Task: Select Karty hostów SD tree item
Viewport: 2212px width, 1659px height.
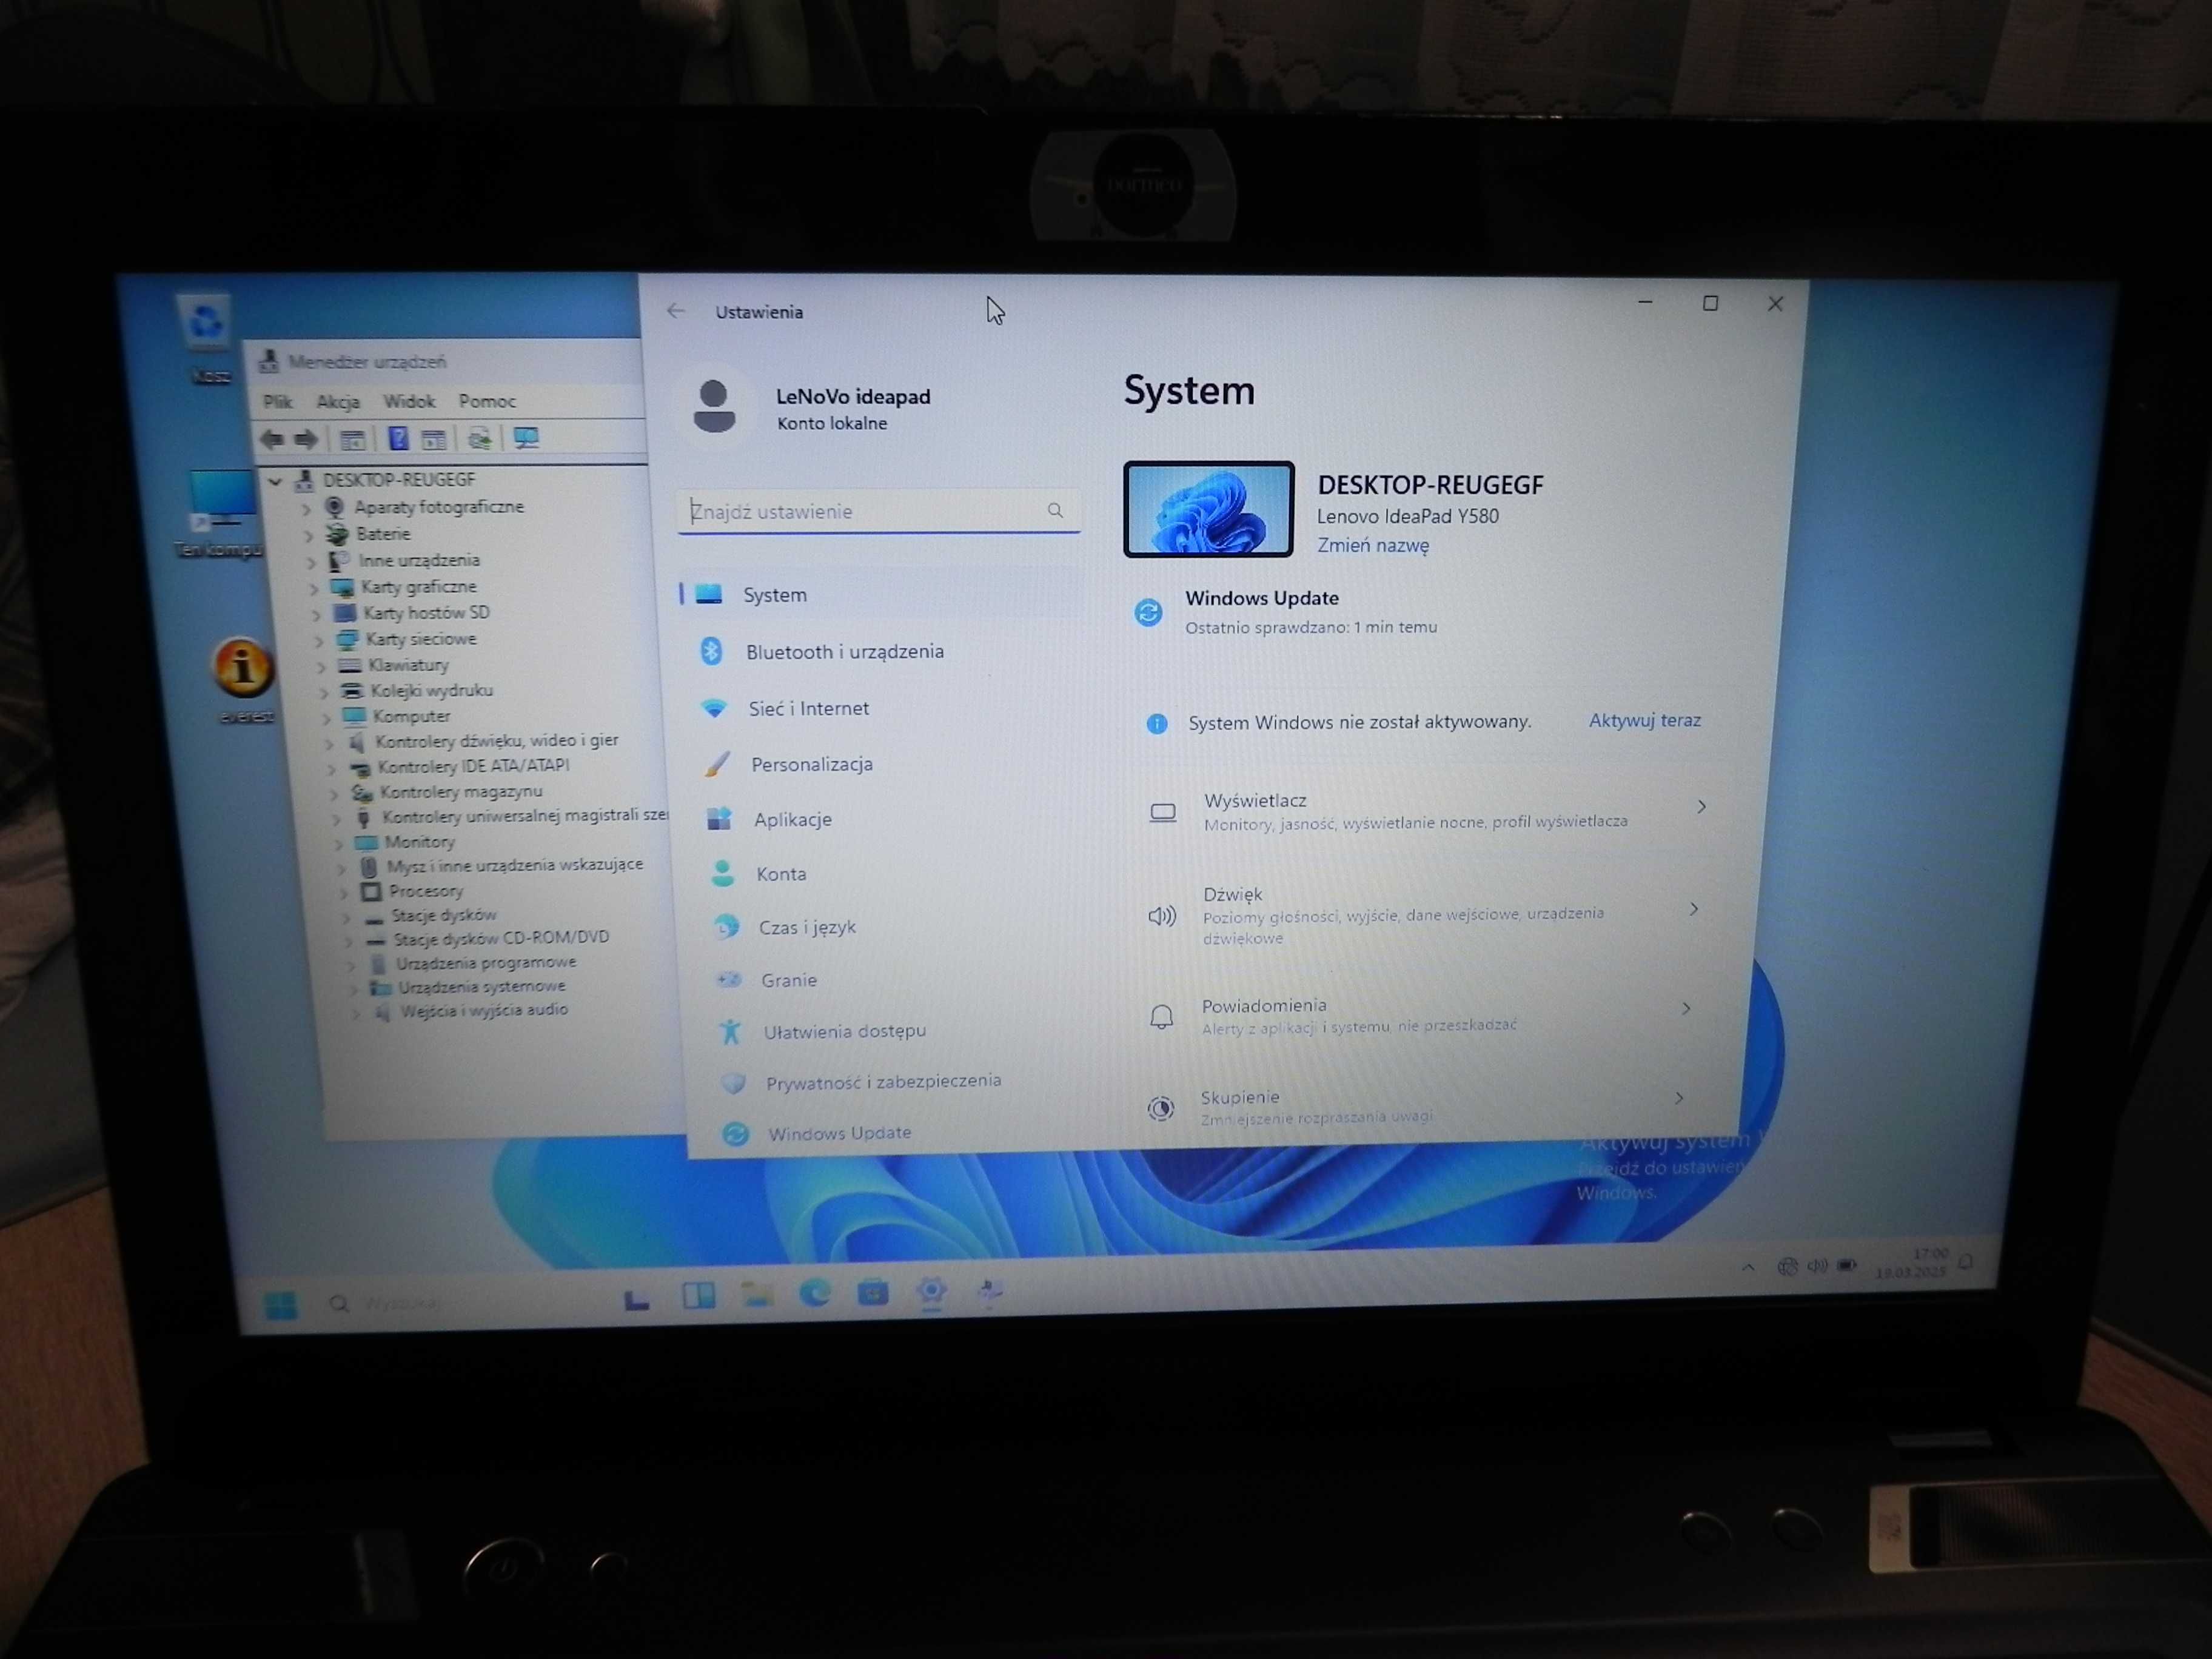Action: (426, 612)
